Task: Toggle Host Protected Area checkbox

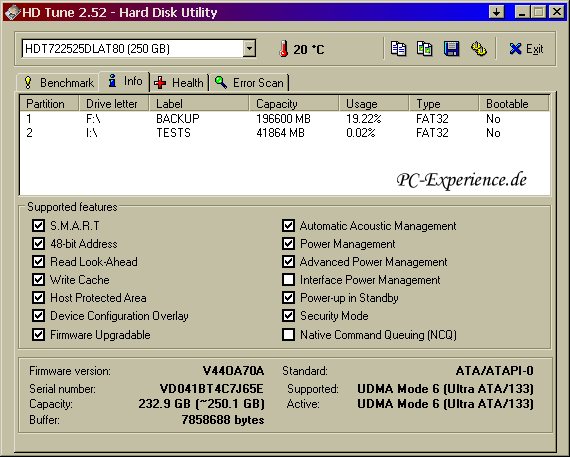Action: point(38,297)
